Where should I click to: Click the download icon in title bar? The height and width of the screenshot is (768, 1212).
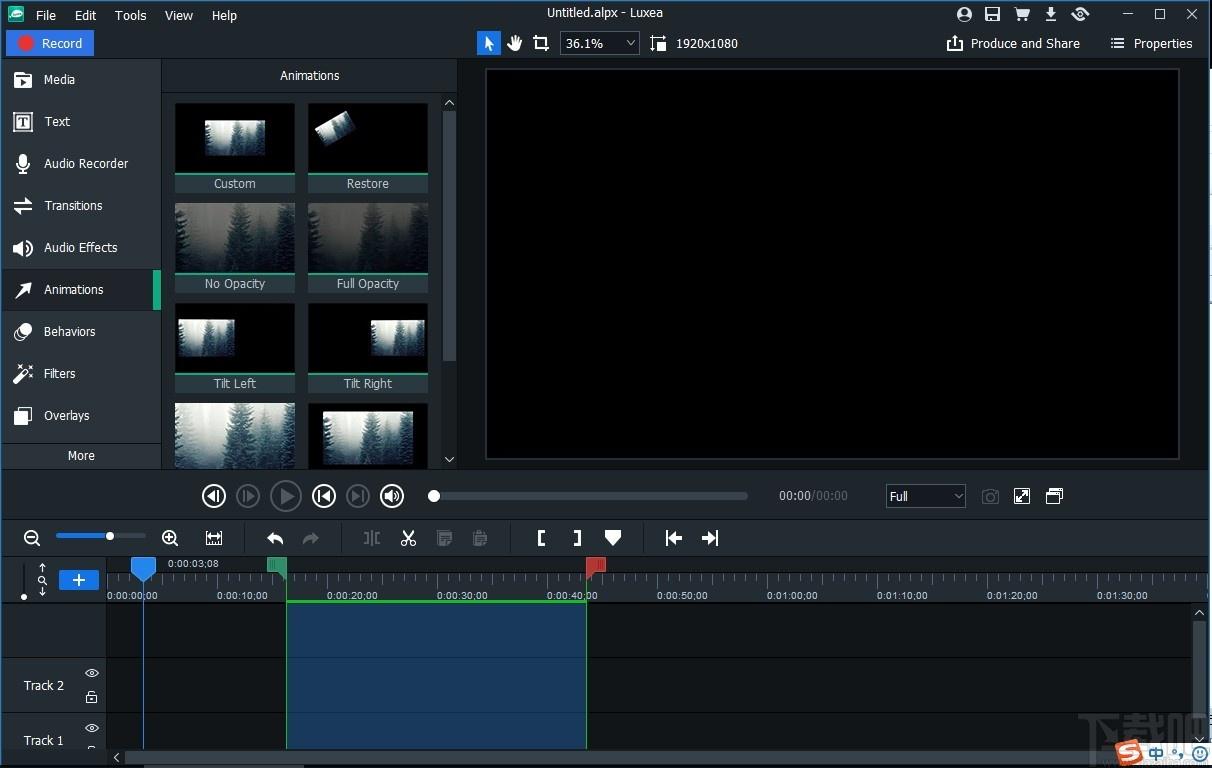[x=1051, y=14]
